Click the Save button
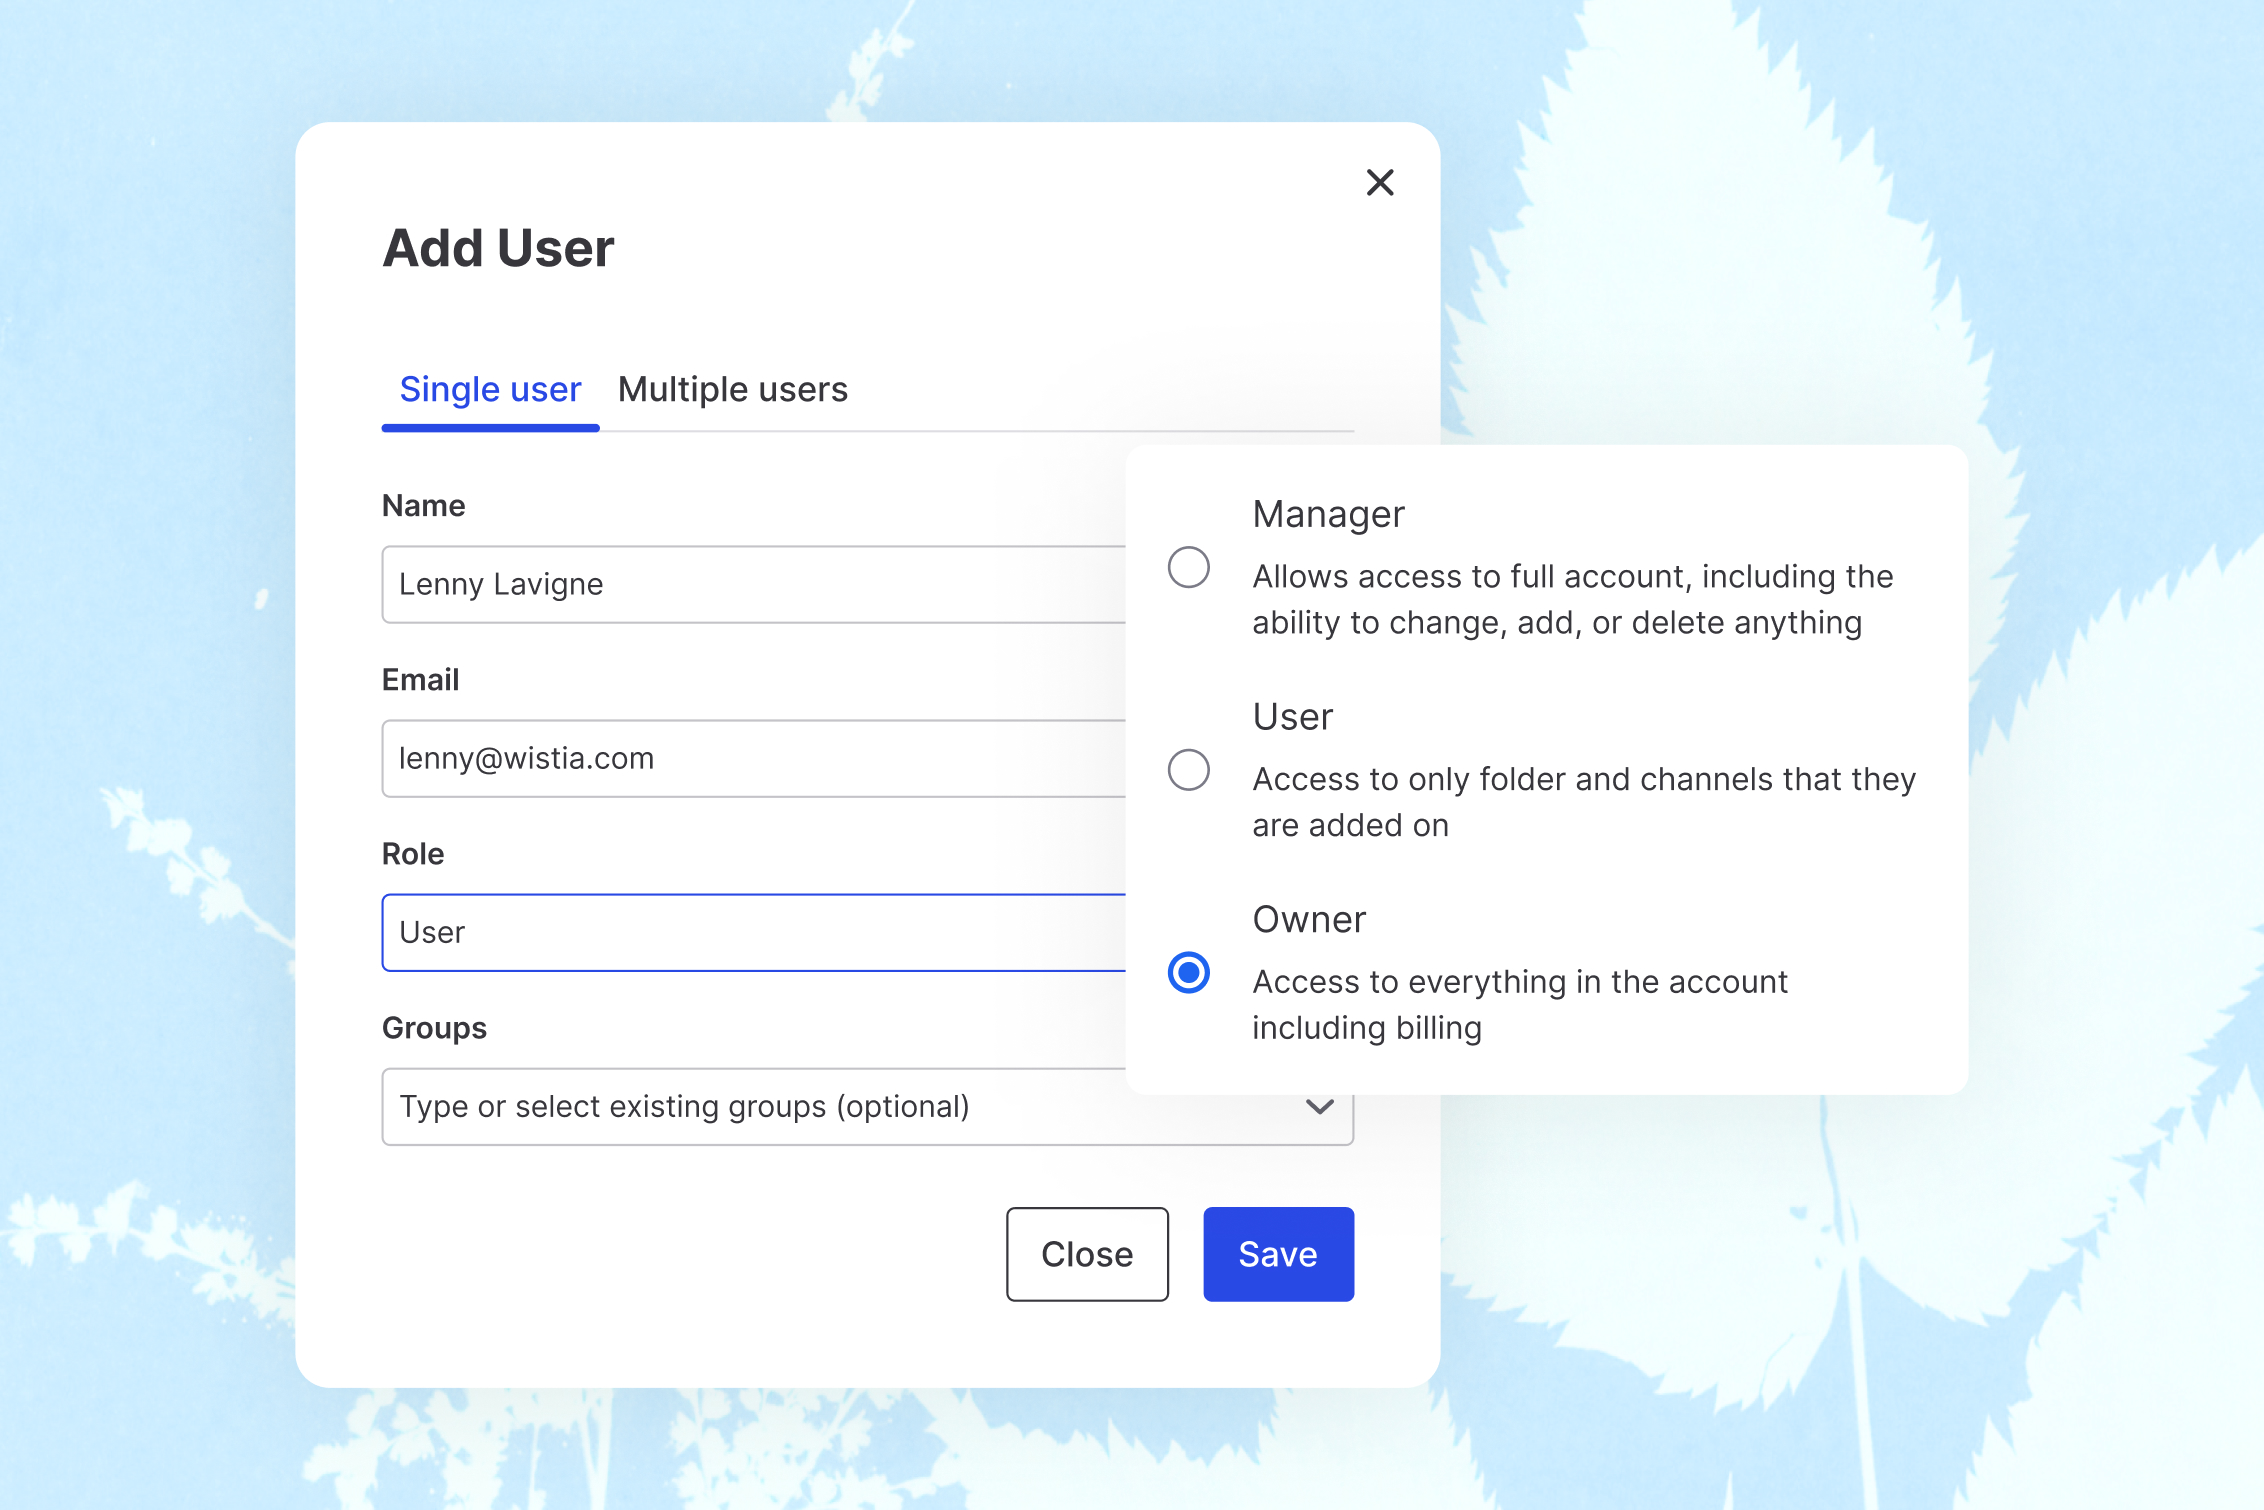Image resolution: width=2264 pixels, height=1510 pixels. point(1278,1254)
